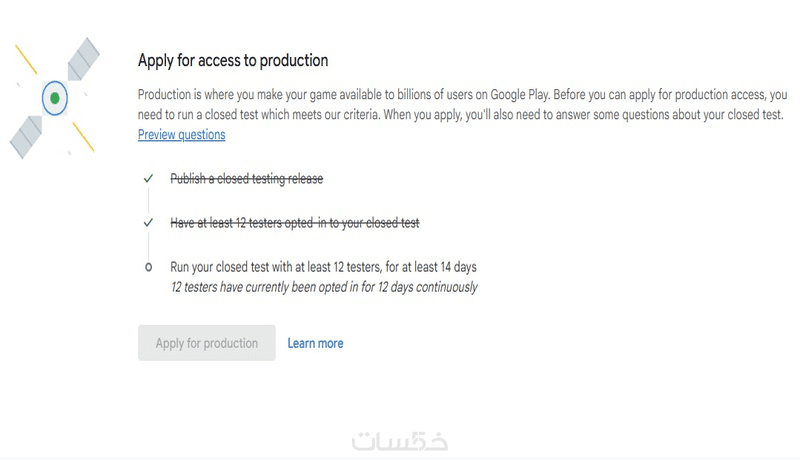Image resolution: width=800 pixels, height=460 pixels.
Task: Select the struck-through Have at least 12 testers step
Action: click(294, 222)
